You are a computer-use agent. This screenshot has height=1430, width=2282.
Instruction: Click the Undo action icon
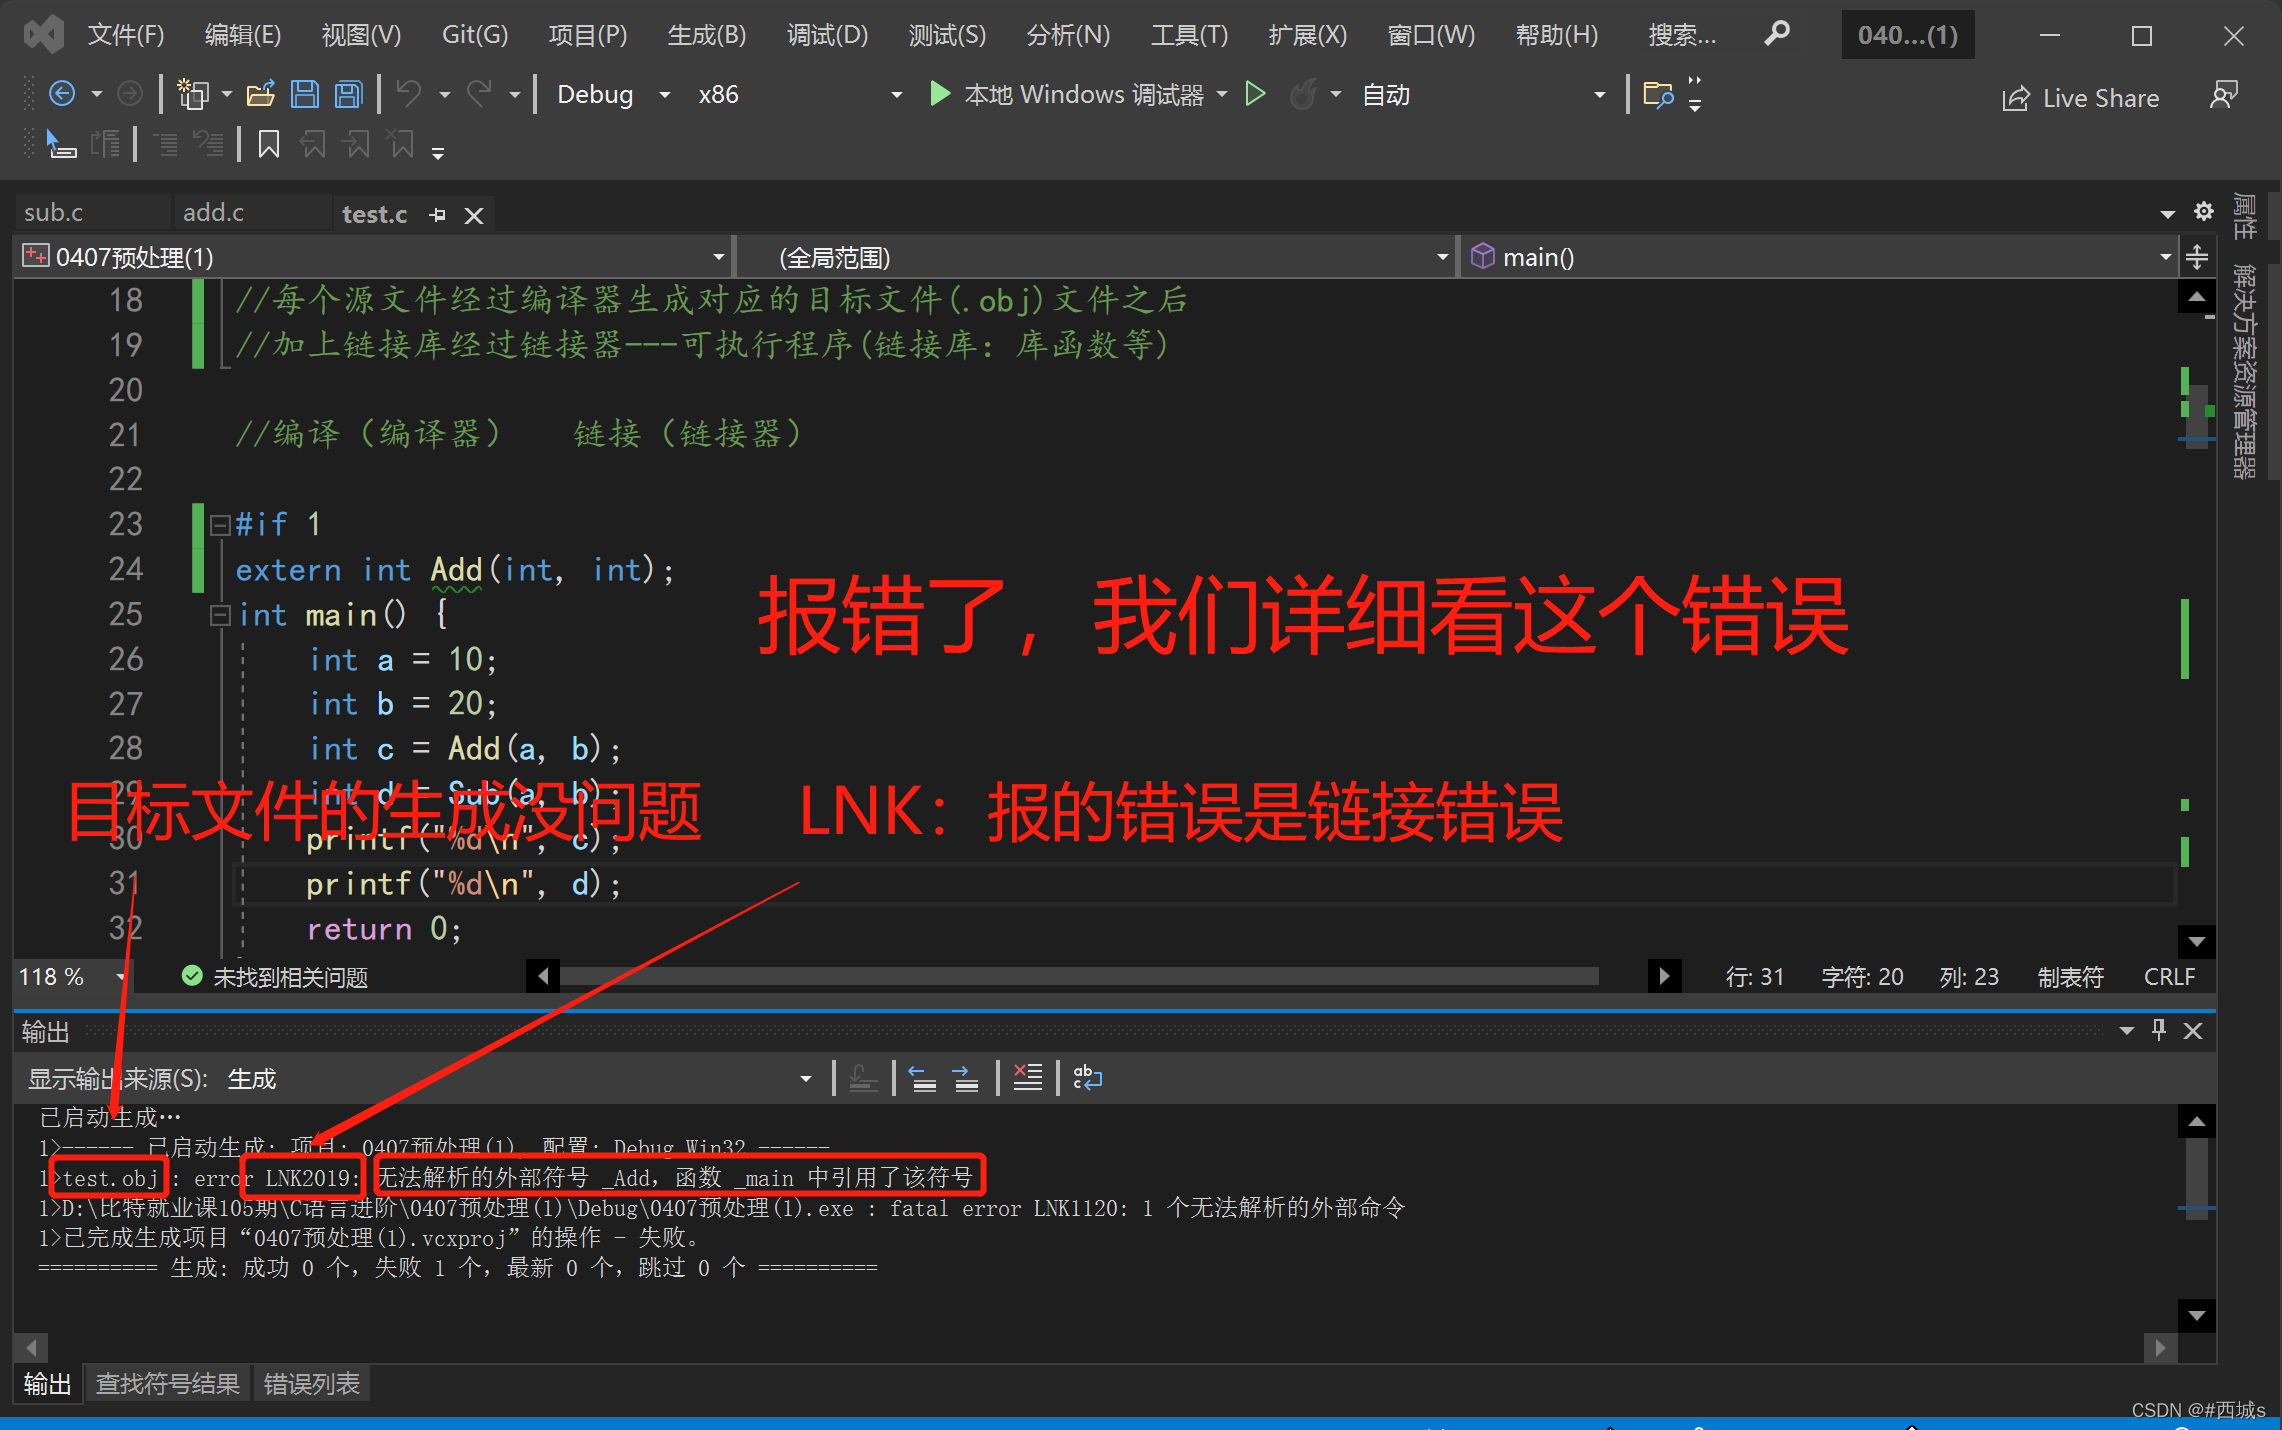pos(407,94)
